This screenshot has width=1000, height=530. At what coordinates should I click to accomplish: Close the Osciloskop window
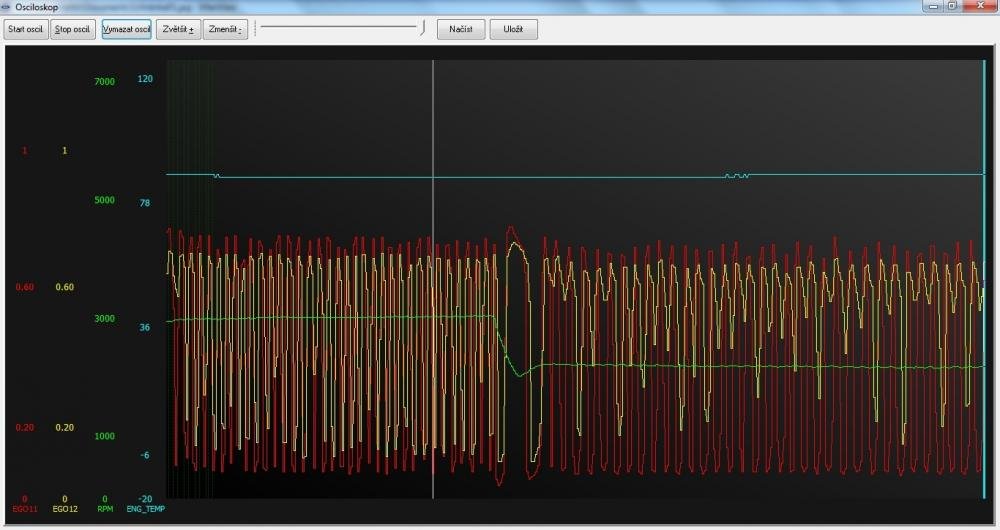[x=979, y=6]
